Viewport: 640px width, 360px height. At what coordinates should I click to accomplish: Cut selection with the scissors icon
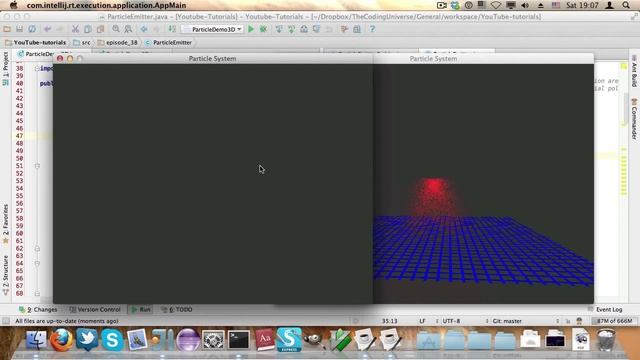click(75, 29)
